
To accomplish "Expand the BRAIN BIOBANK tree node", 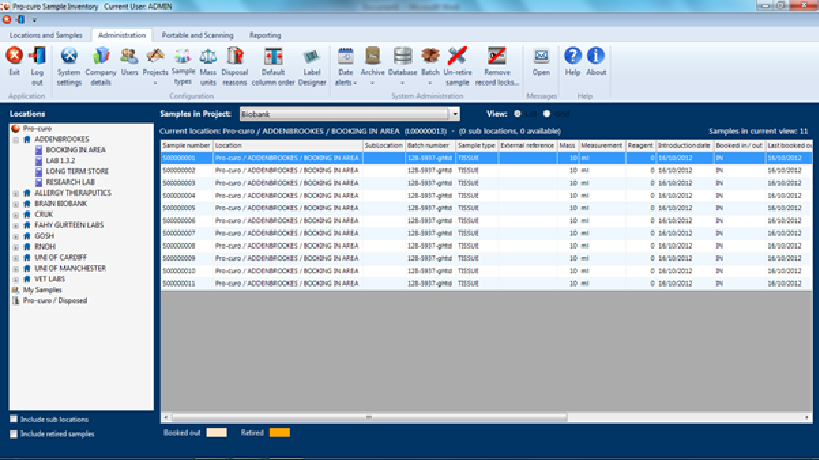I will pos(13,201).
